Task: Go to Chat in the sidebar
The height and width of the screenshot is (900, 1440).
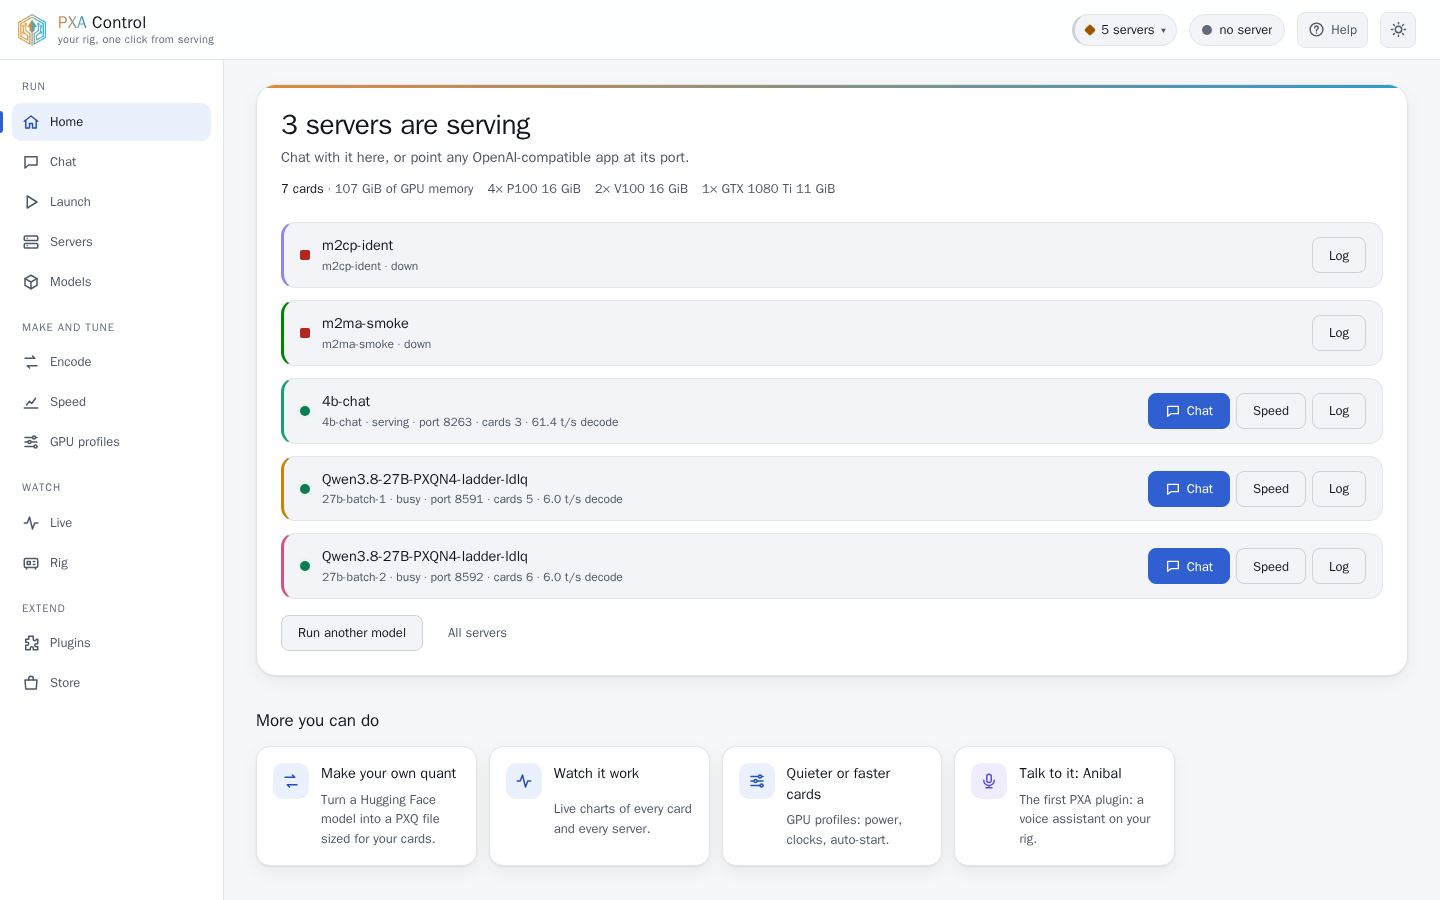Action: 112,162
